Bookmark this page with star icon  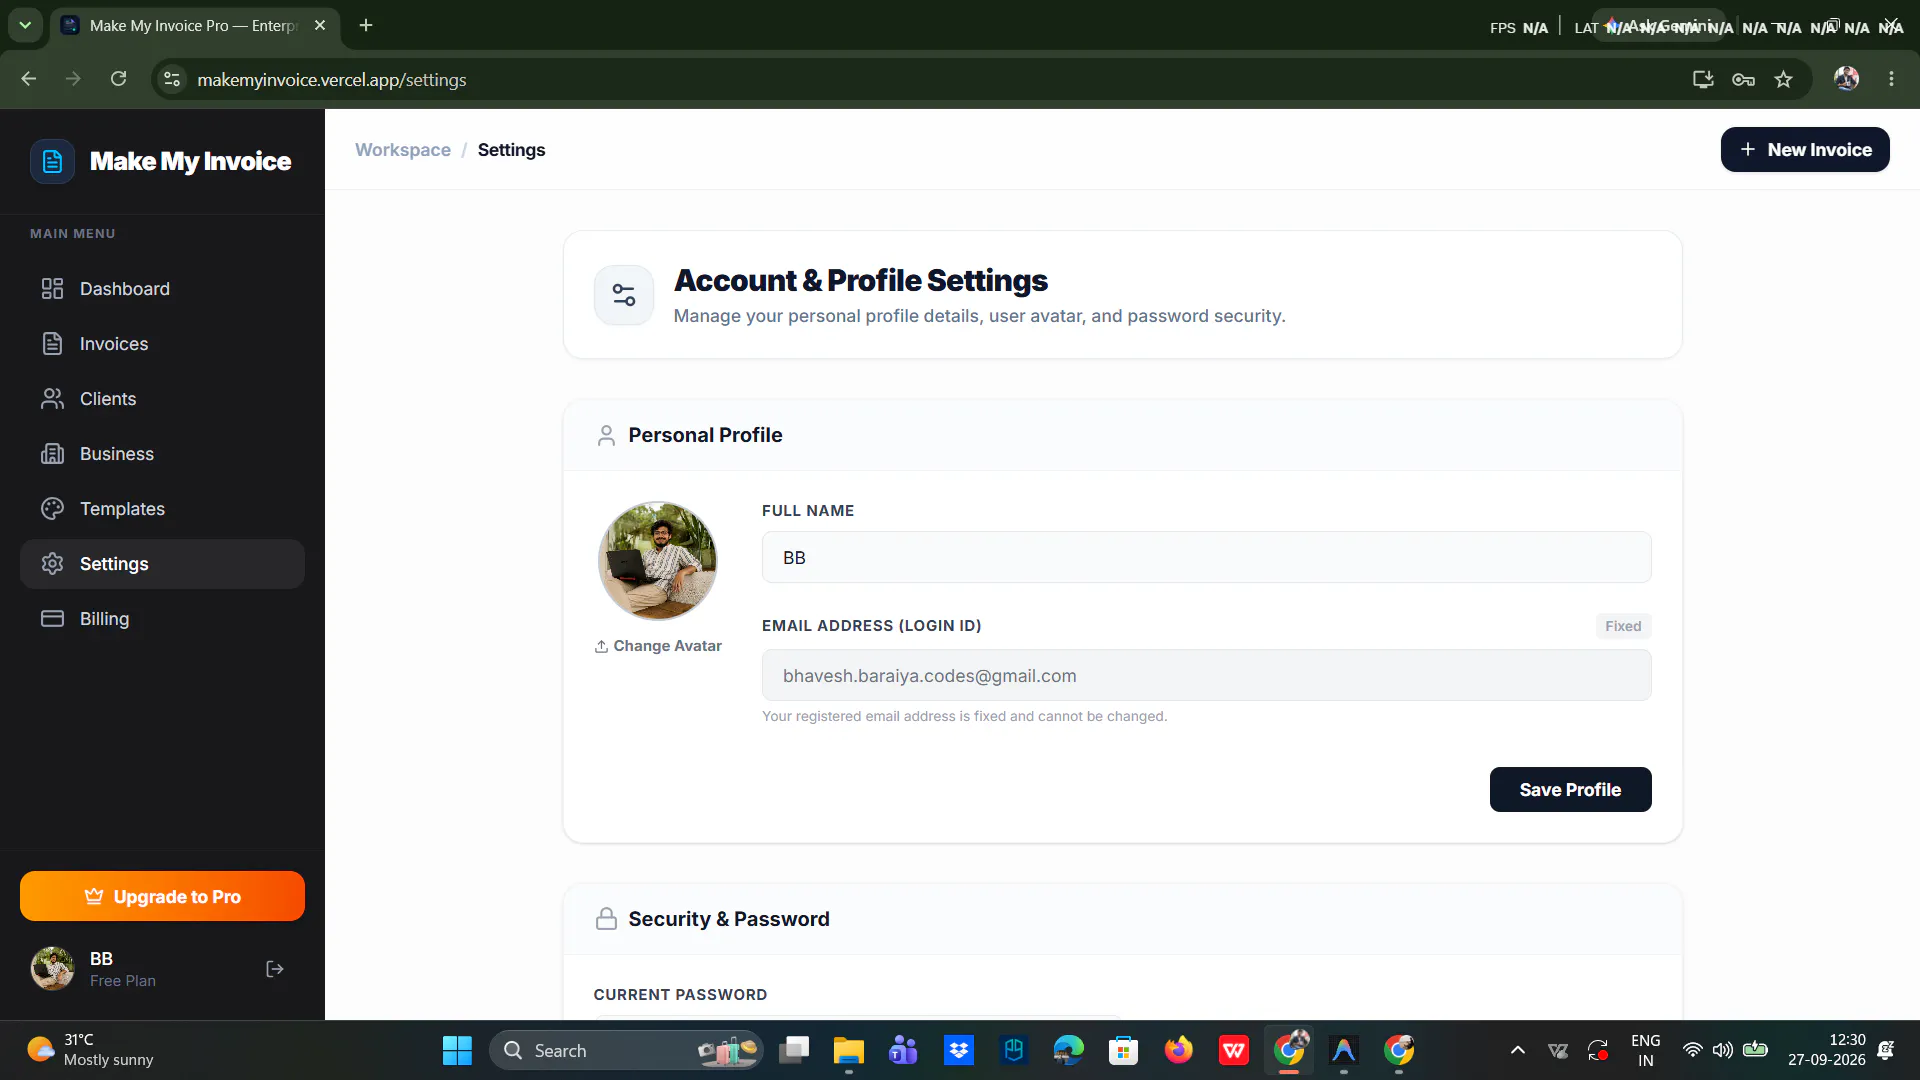pos(1783,79)
